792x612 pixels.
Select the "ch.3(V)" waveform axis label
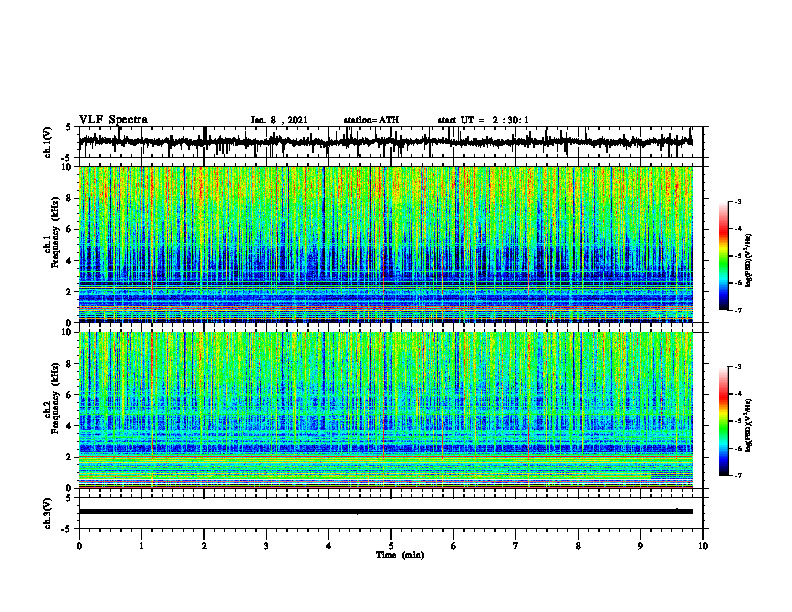[48, 513]
